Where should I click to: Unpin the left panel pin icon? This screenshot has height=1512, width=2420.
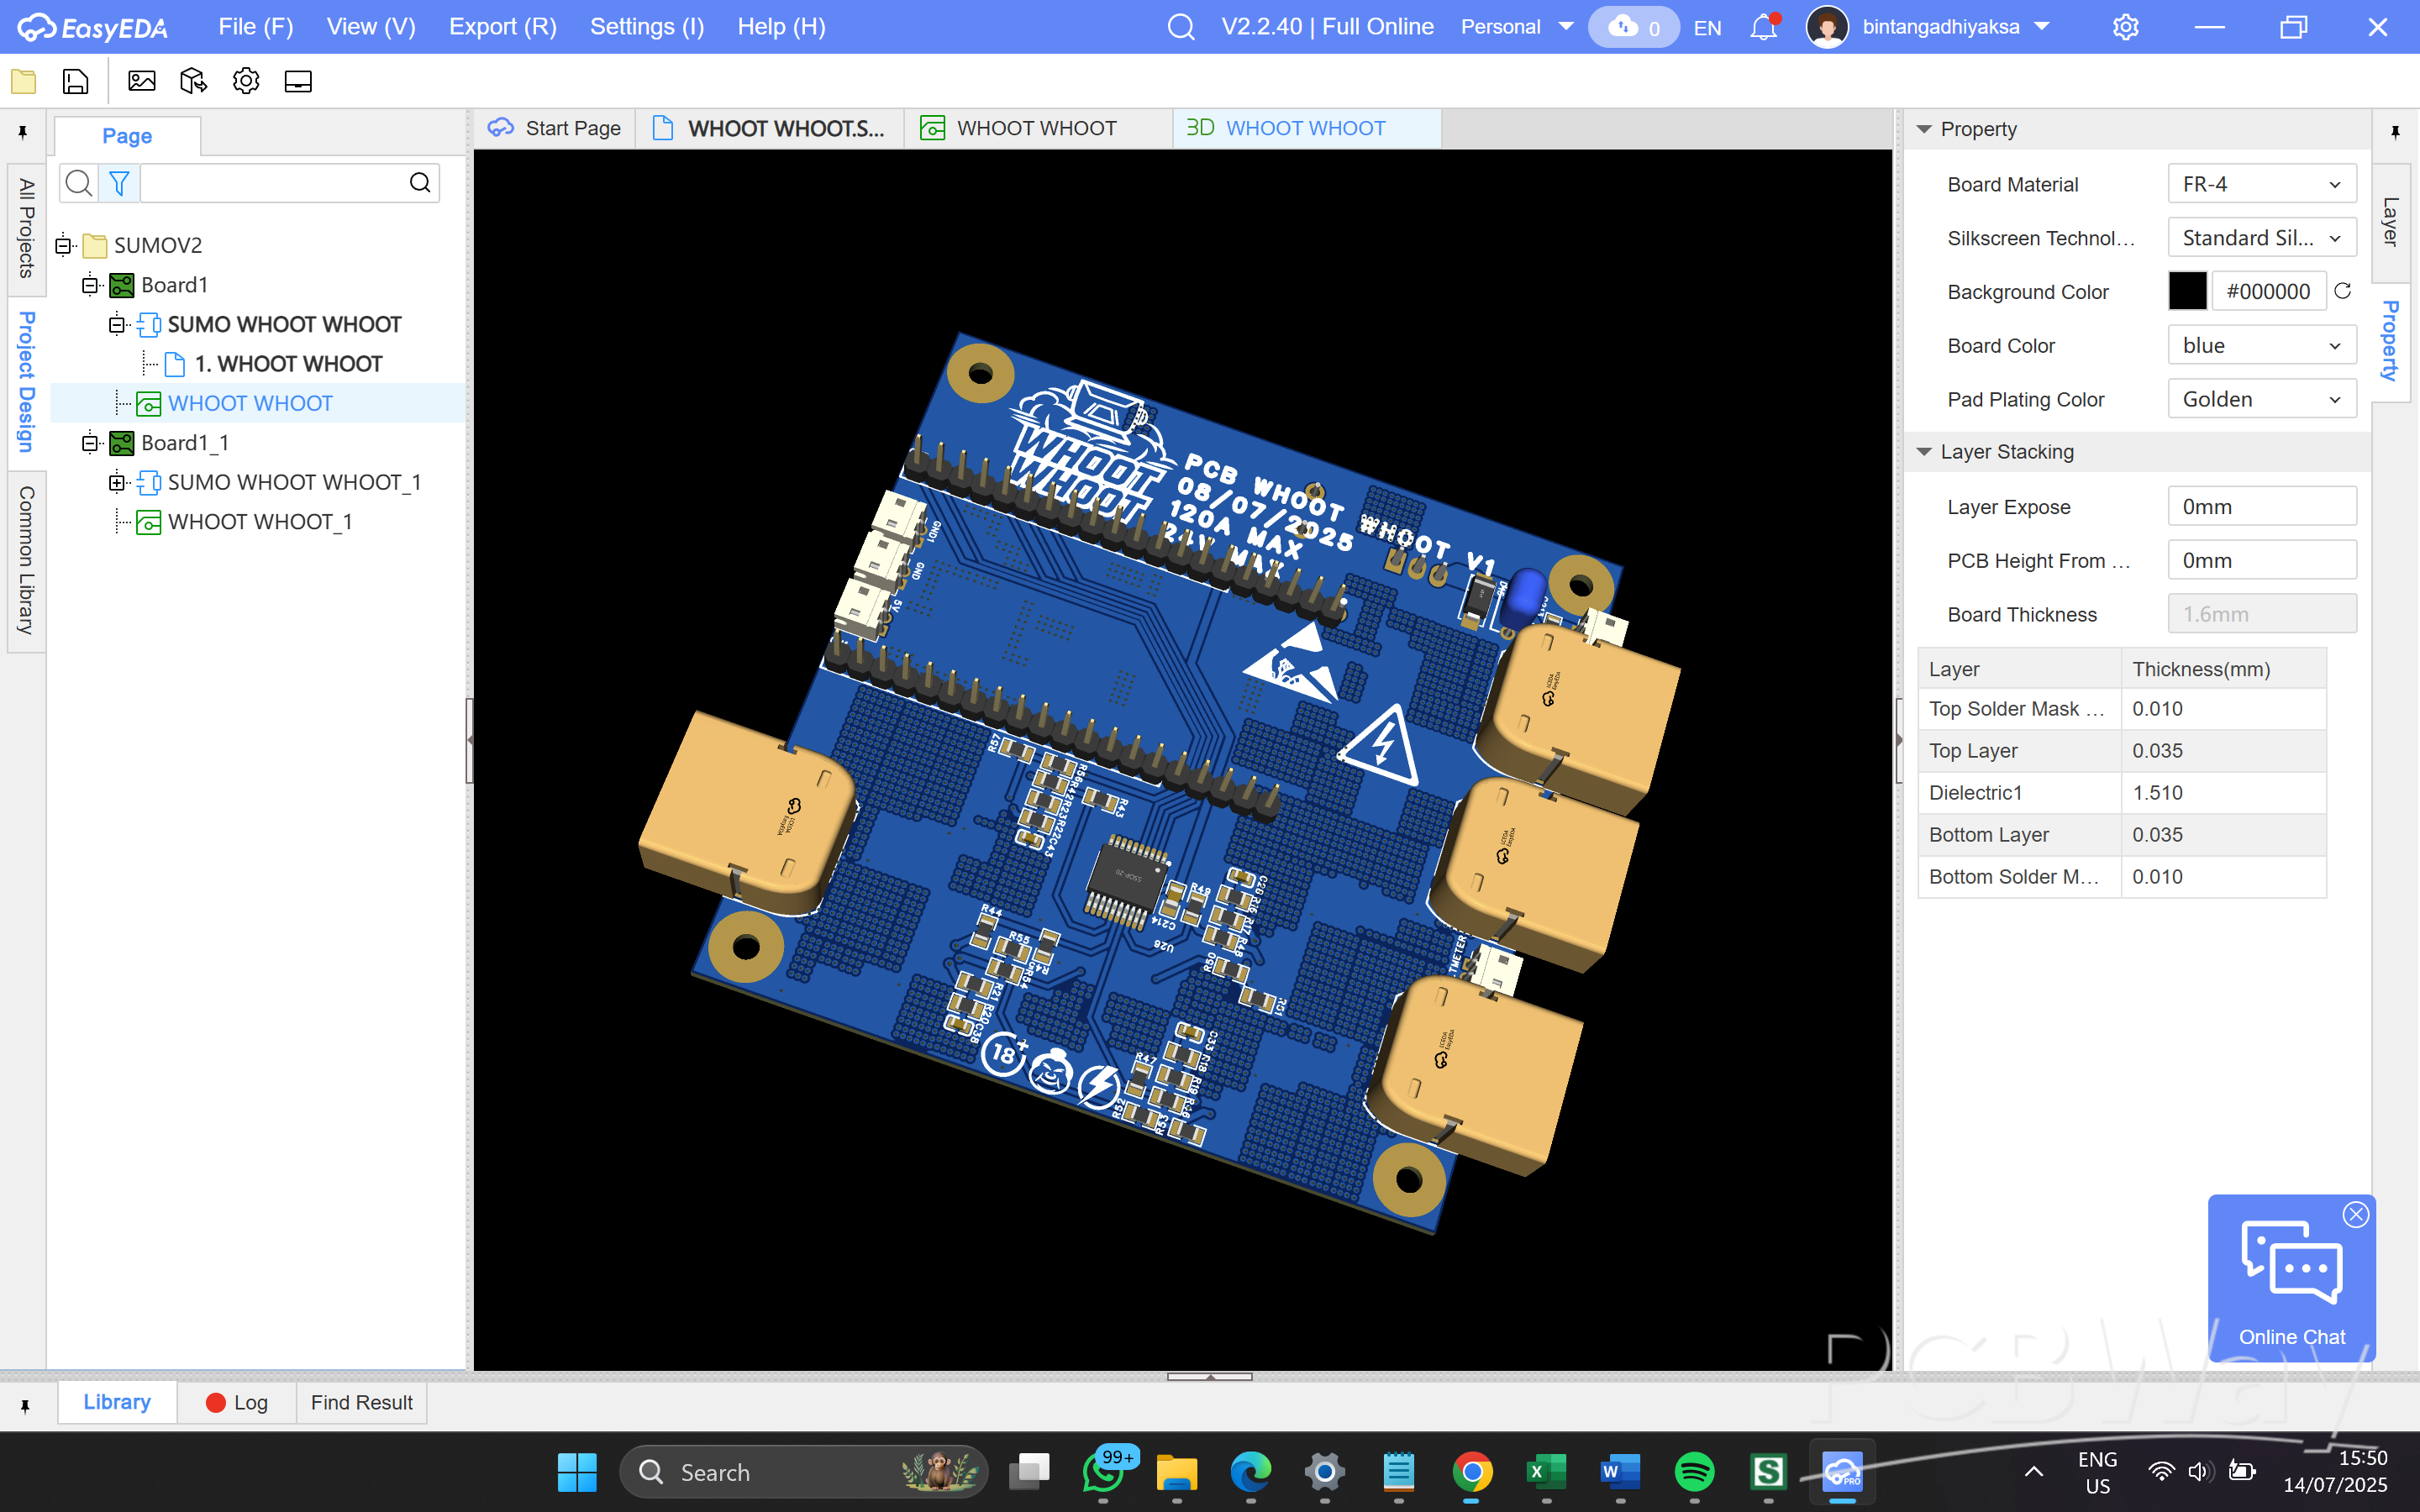click(x=23, y=132)
